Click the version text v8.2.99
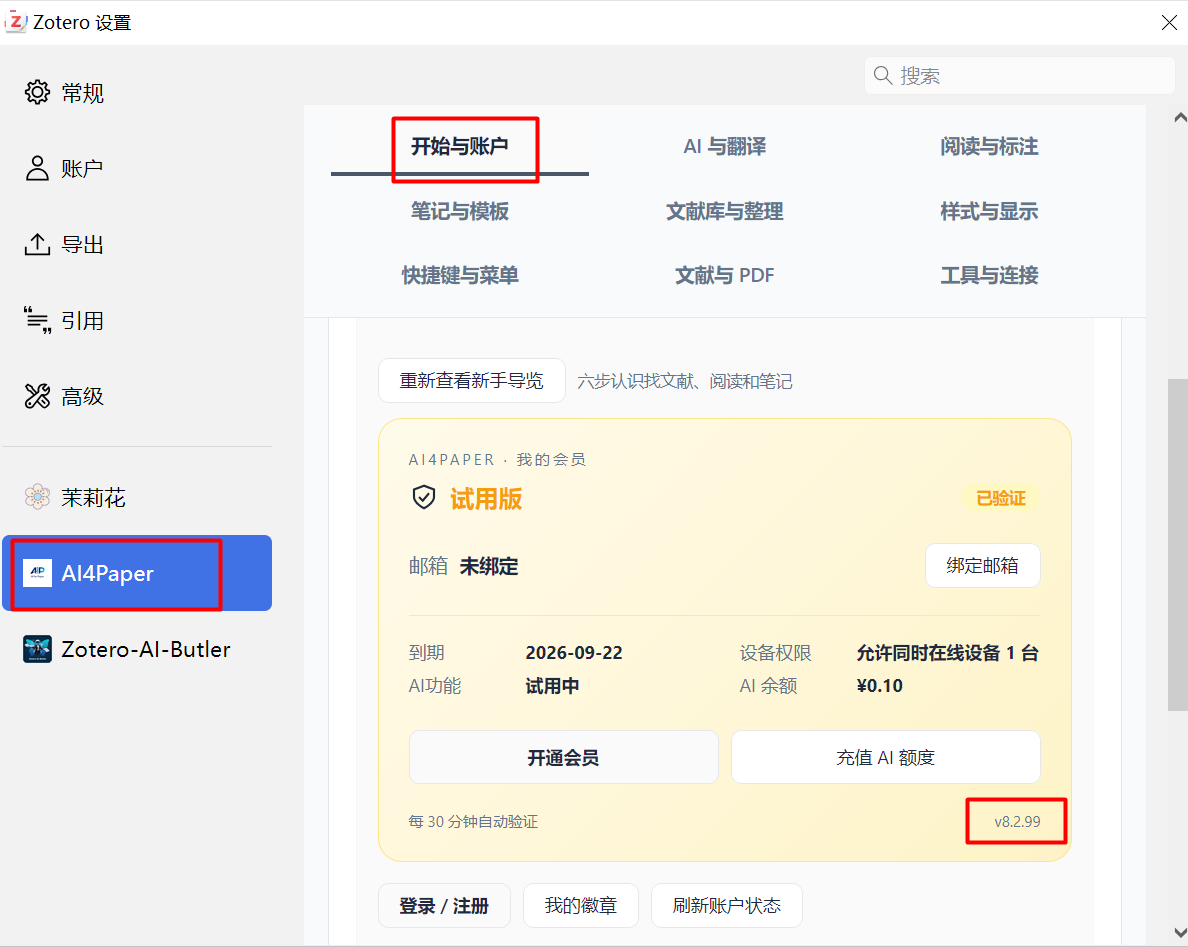This screenshot has height=947, width=1188. (x=1018, y=821)
